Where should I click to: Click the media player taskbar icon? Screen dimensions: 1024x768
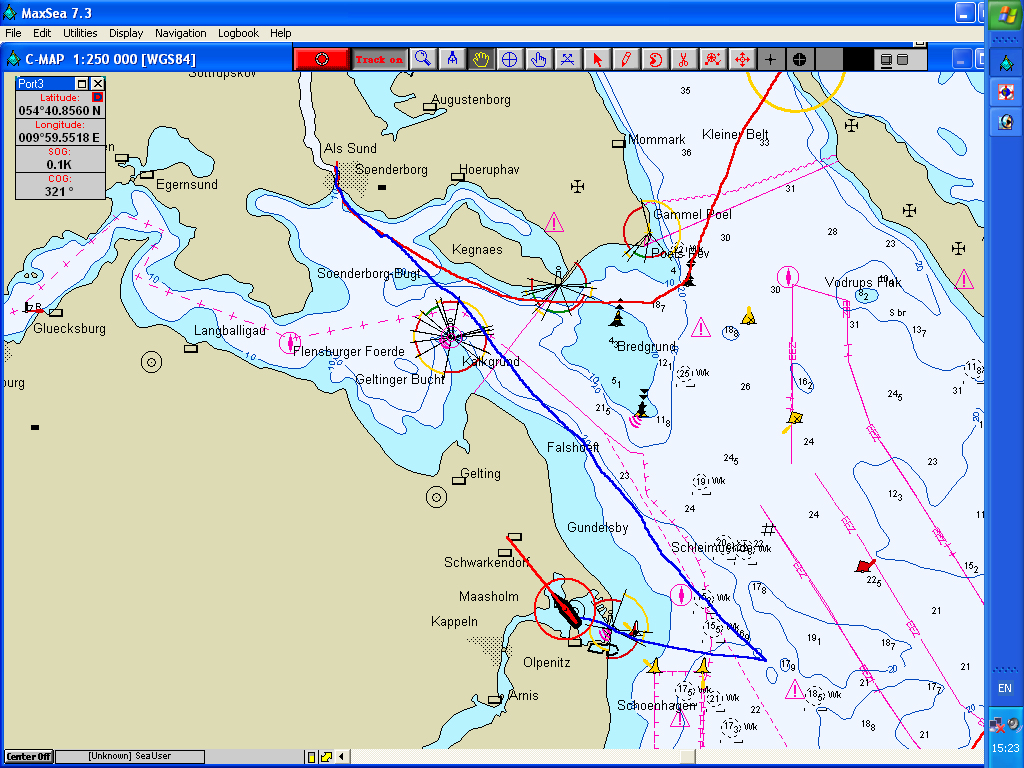[1006, 121]
